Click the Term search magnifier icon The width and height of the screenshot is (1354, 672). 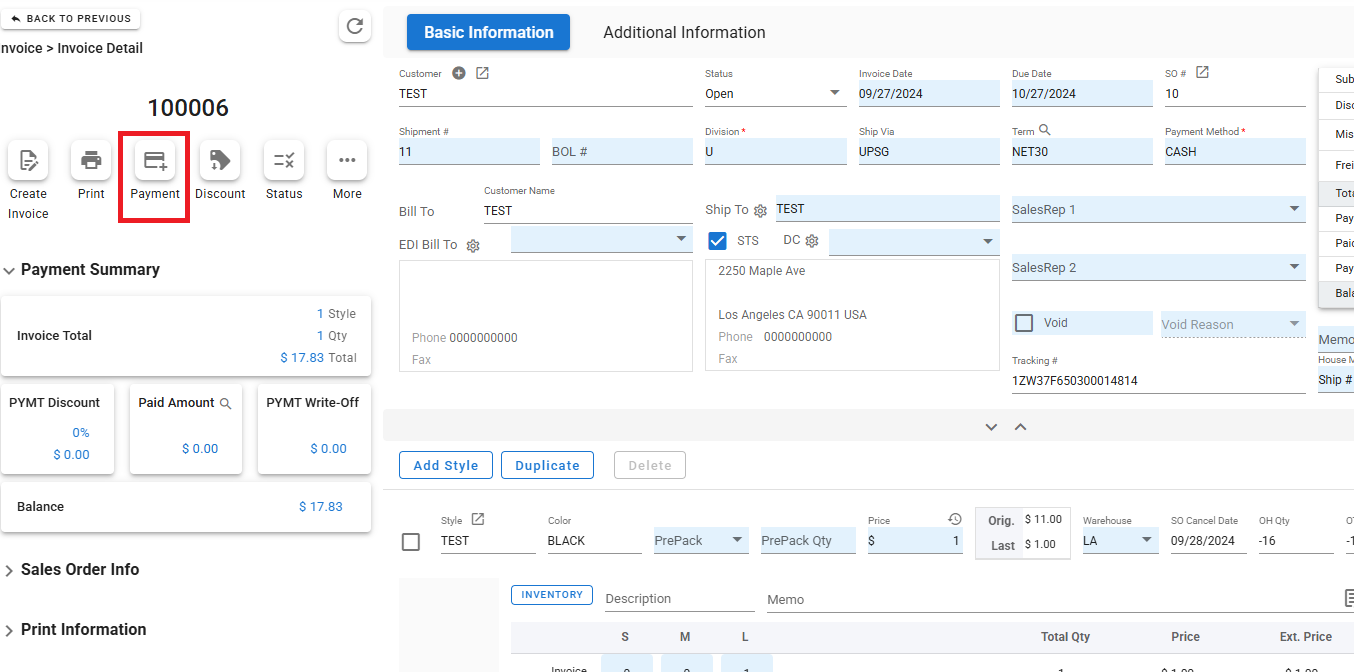pyautogui.click(x=1045, y=131)
